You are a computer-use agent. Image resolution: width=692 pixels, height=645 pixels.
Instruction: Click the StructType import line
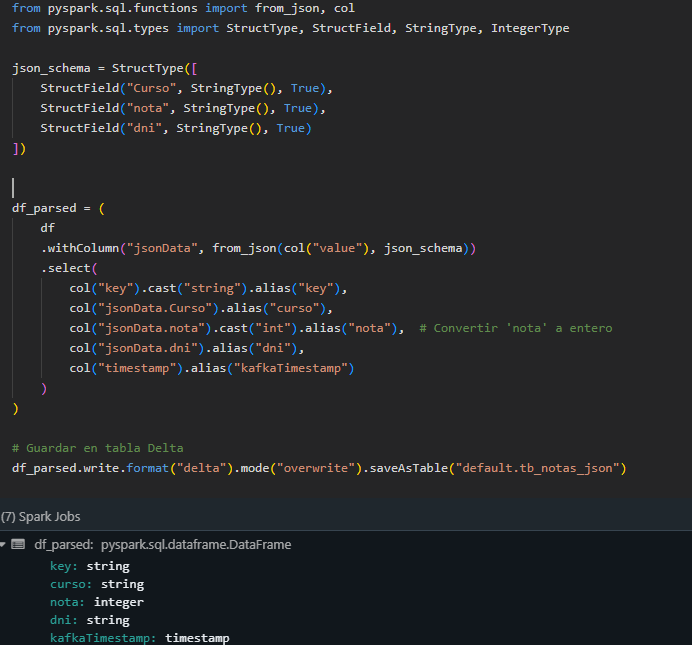pyautogui.click(x=290, y=28)
